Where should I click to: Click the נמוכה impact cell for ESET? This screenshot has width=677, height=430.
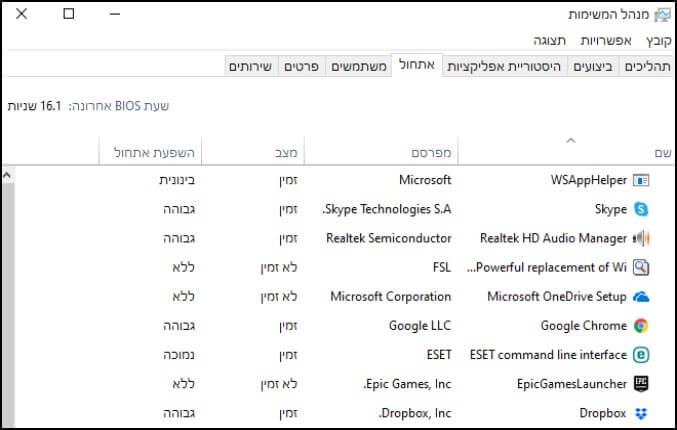point(179,355)
